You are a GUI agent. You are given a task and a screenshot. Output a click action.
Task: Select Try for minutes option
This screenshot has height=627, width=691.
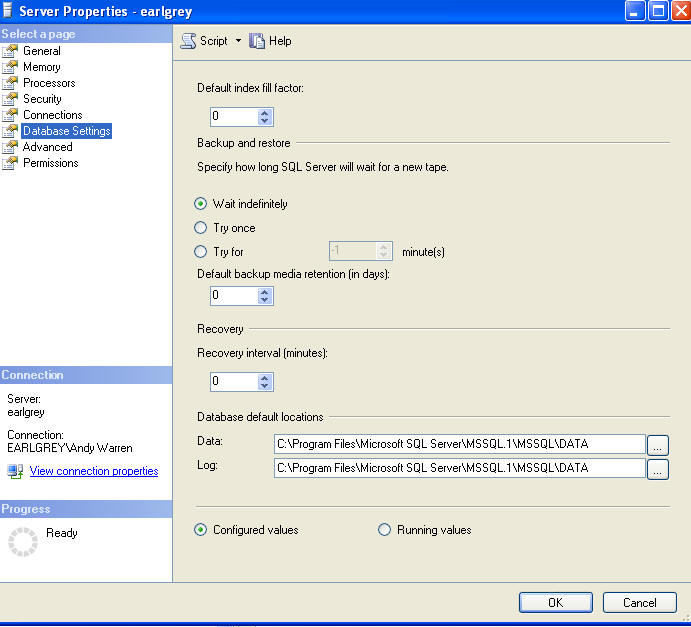(201, 252)
